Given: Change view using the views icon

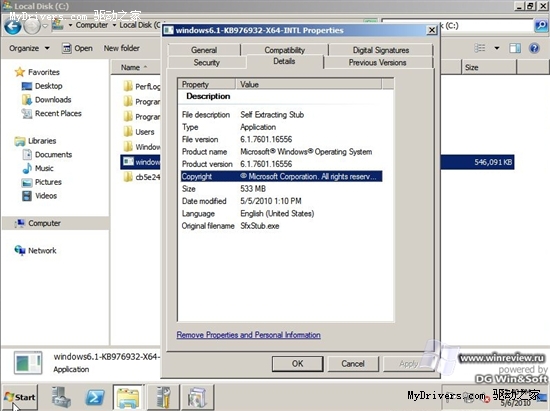Looking at the screenshot, I should click(x=479, y=48).
